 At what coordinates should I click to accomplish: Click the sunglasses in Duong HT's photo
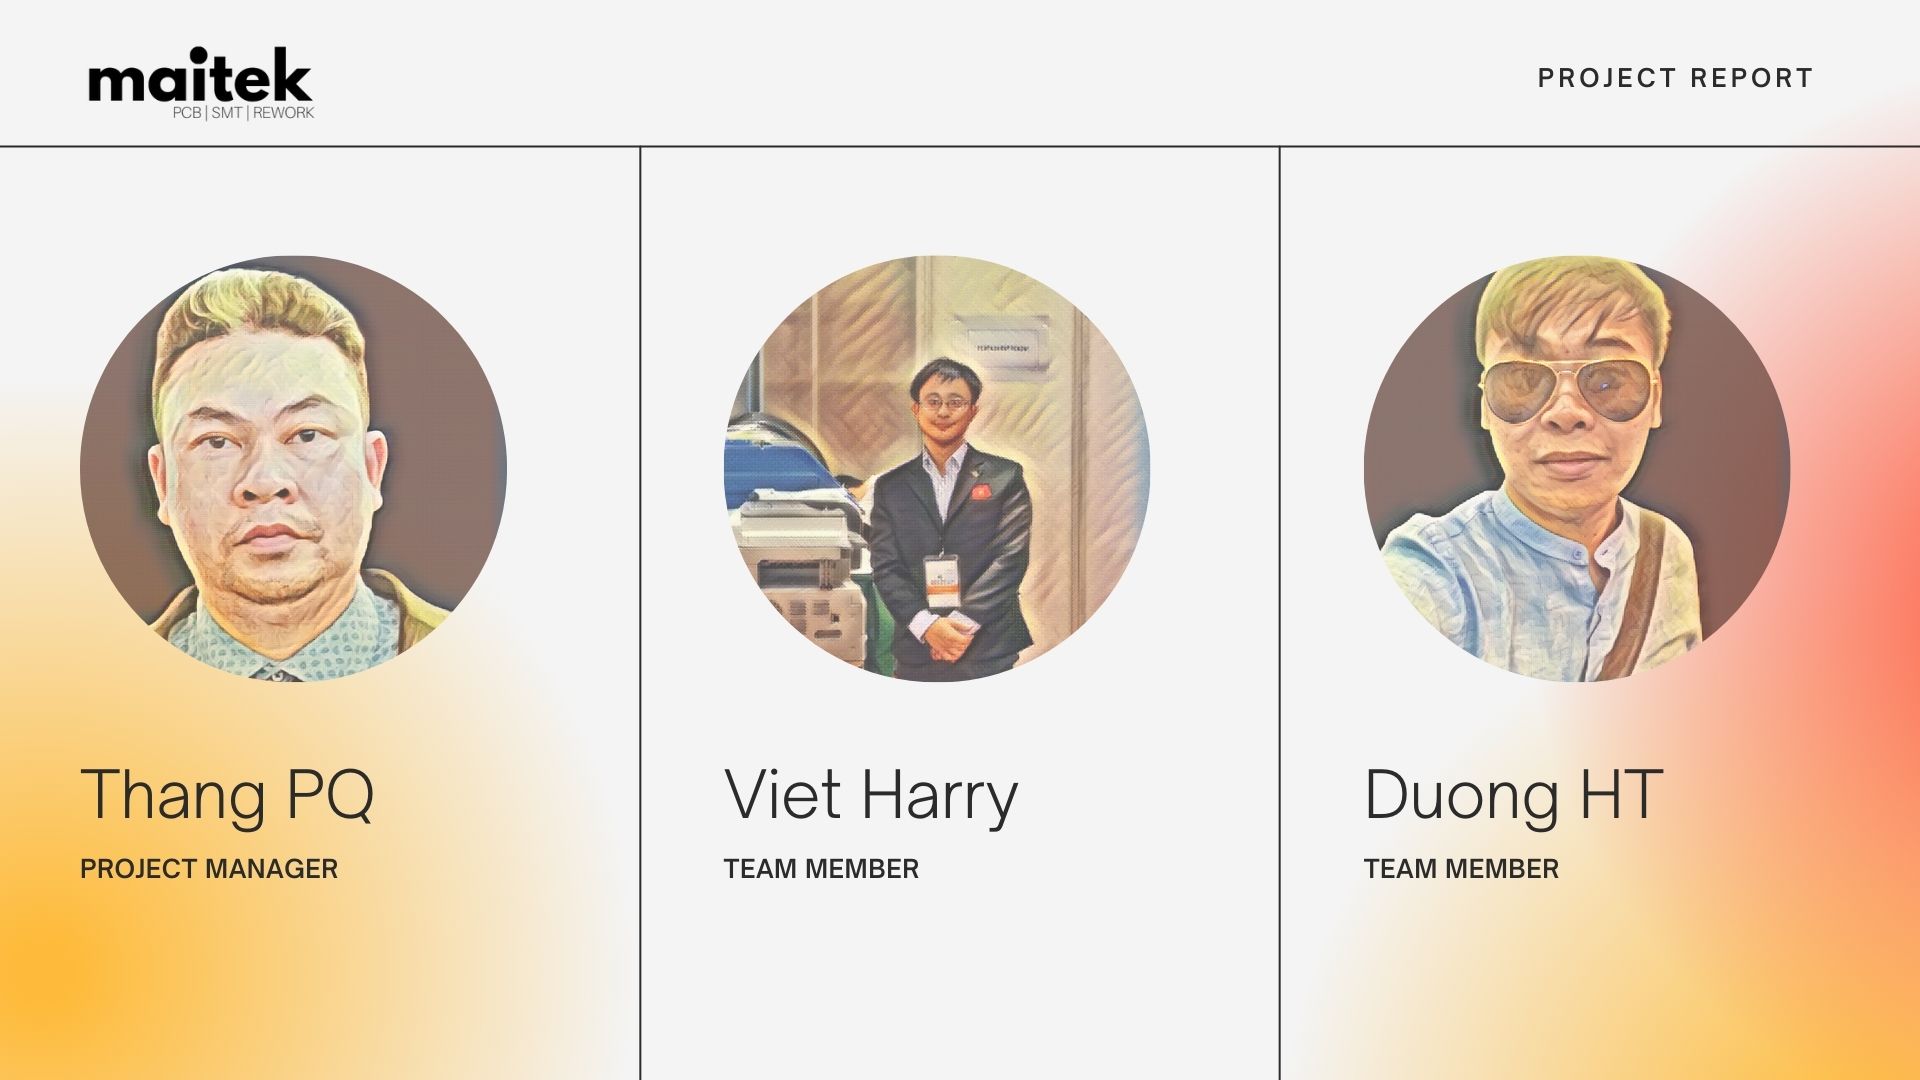(x=1568, y=390)
